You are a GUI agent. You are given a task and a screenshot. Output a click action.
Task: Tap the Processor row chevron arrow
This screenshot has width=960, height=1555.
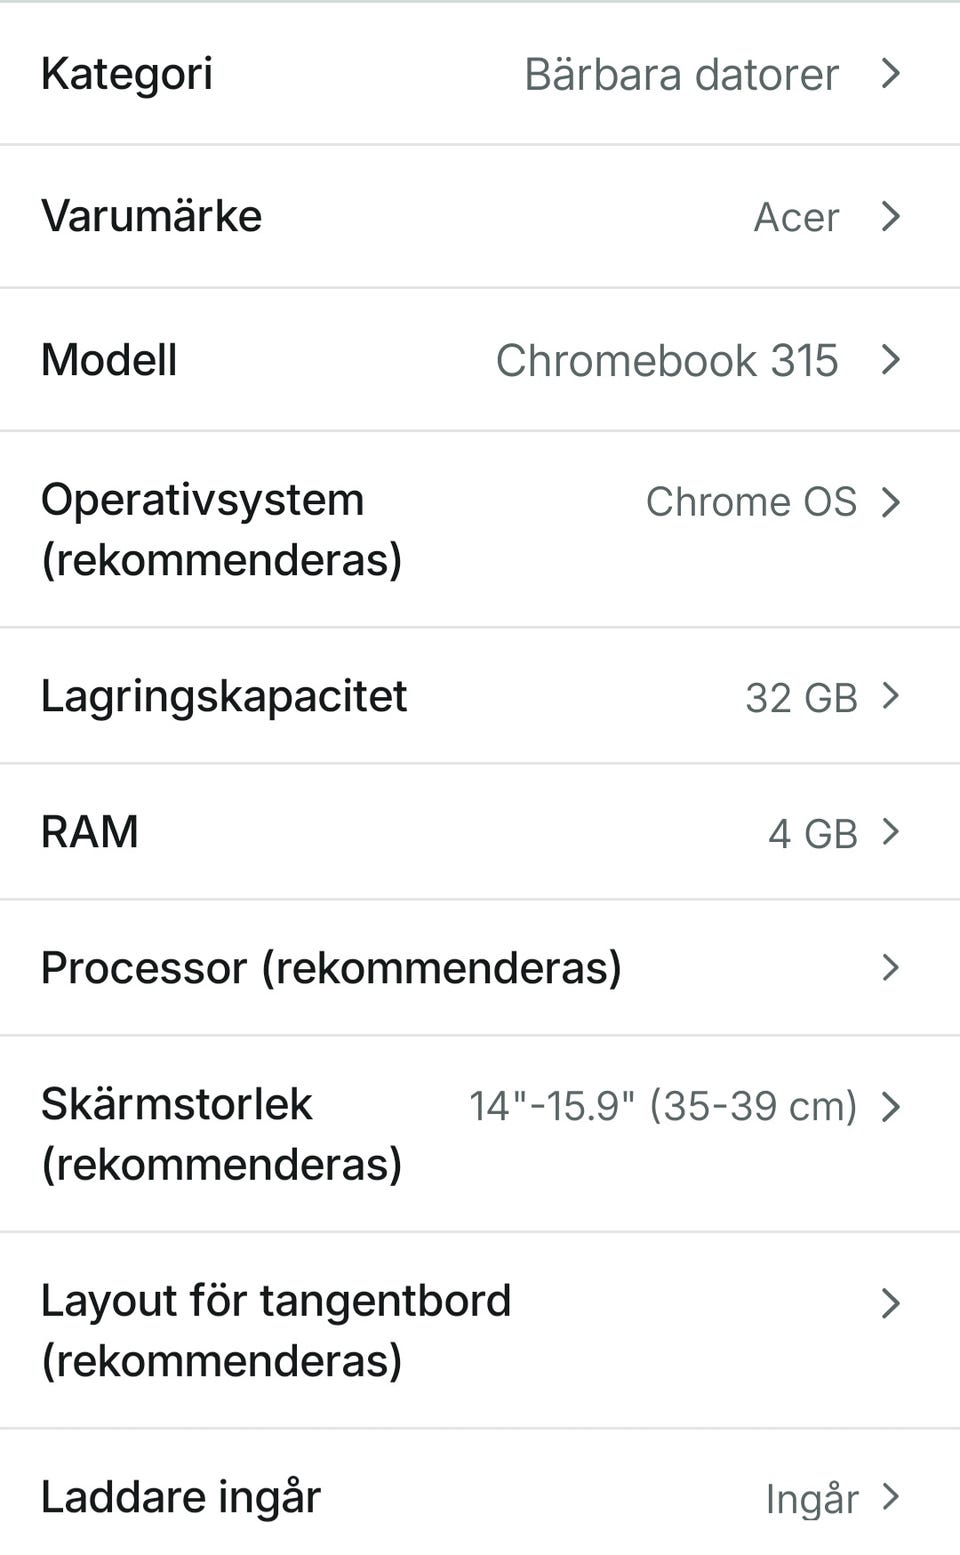pyautogui.click(x=890, y=967)
